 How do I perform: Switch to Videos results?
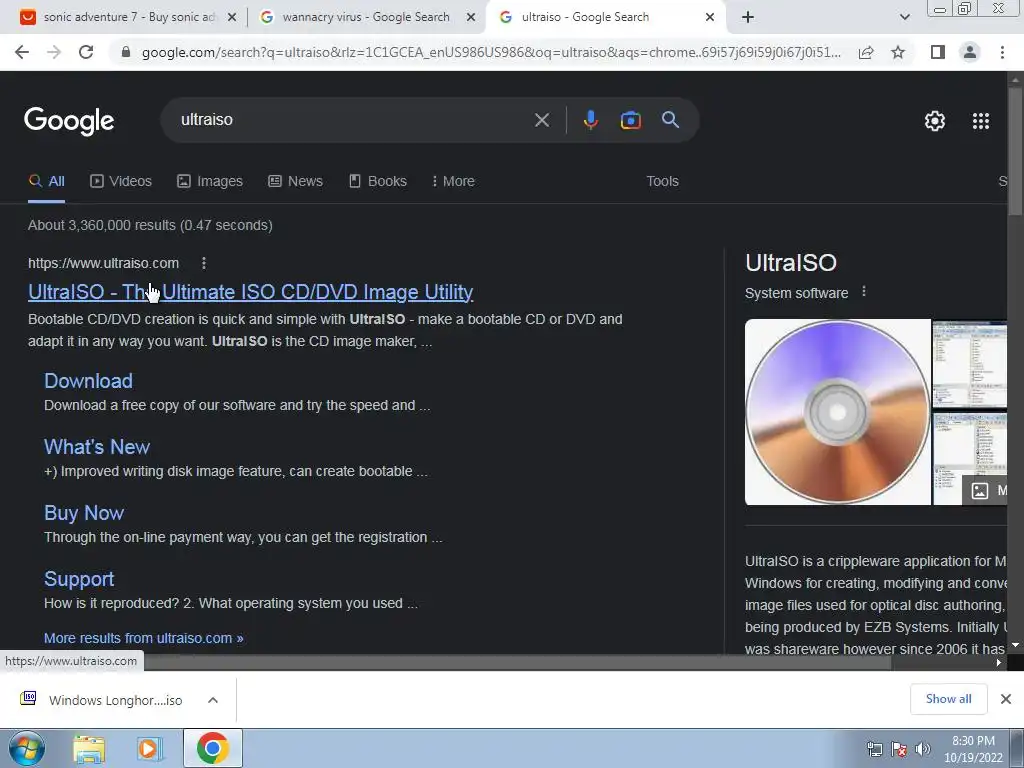coord(121,182)
